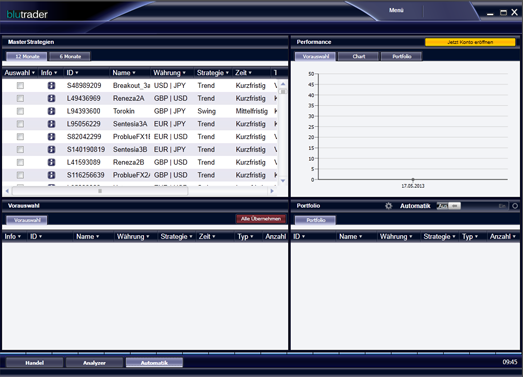Open info icon for Torokin strategy

tap(51, 111)
